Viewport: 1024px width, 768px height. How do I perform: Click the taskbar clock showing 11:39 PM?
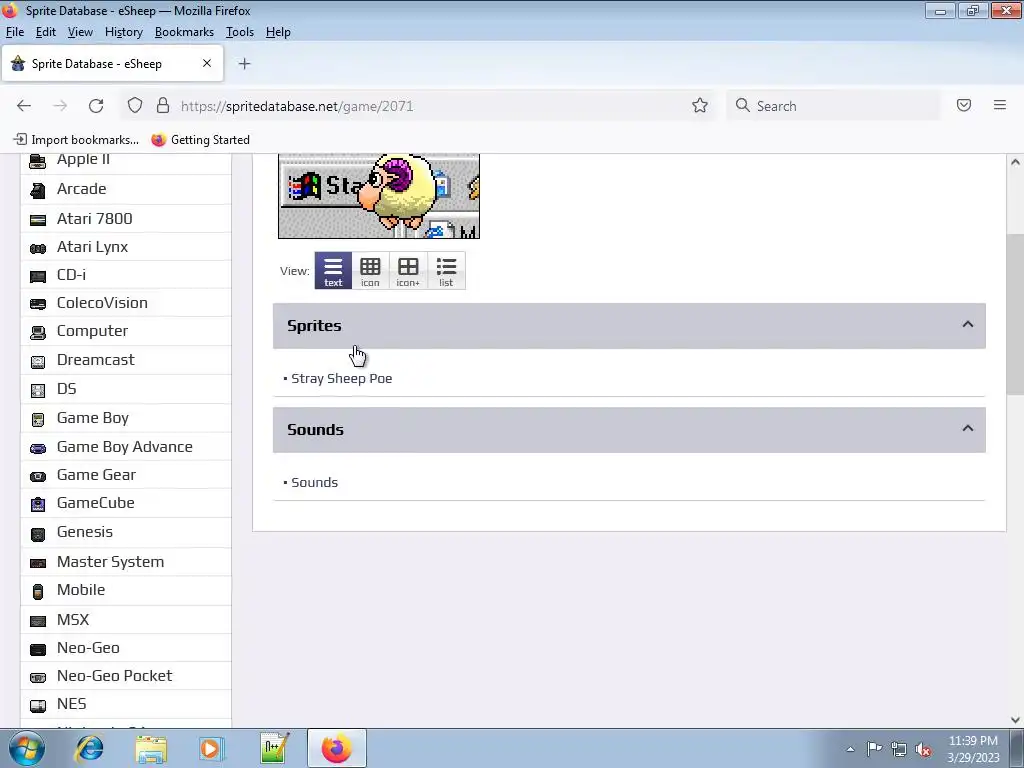click(973, 748)
